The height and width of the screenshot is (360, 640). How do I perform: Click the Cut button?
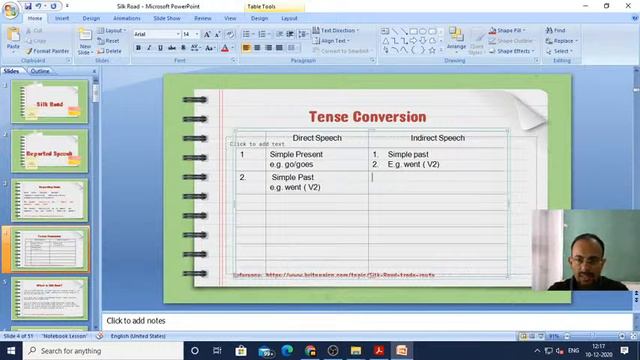[x=34, y=31]
